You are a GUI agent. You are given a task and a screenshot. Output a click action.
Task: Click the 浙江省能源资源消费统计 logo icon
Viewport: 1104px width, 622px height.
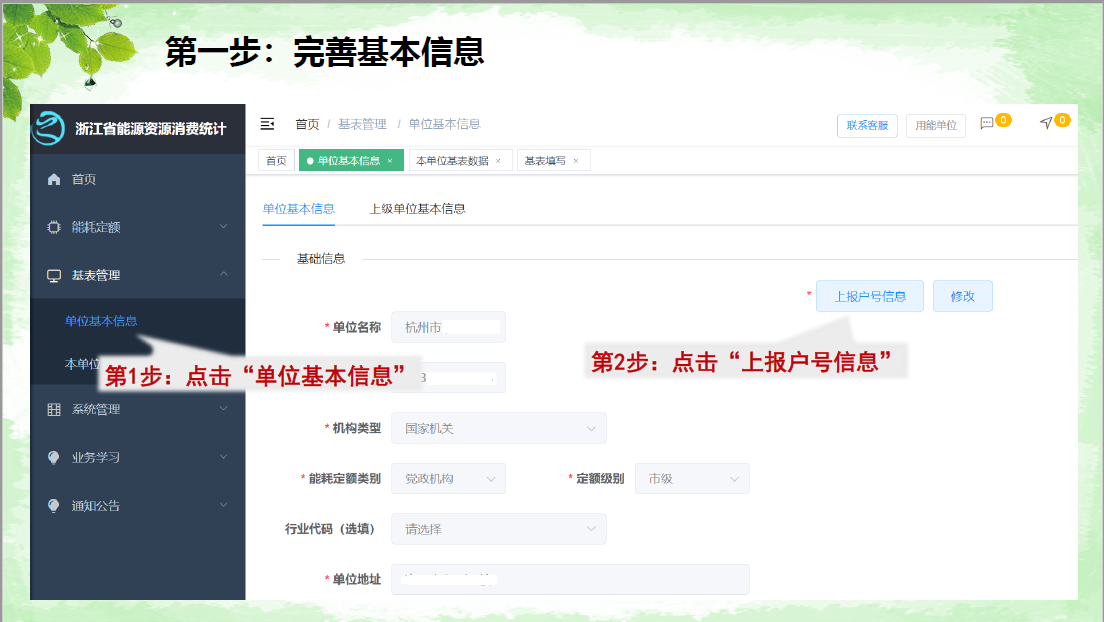coord(49,128)
